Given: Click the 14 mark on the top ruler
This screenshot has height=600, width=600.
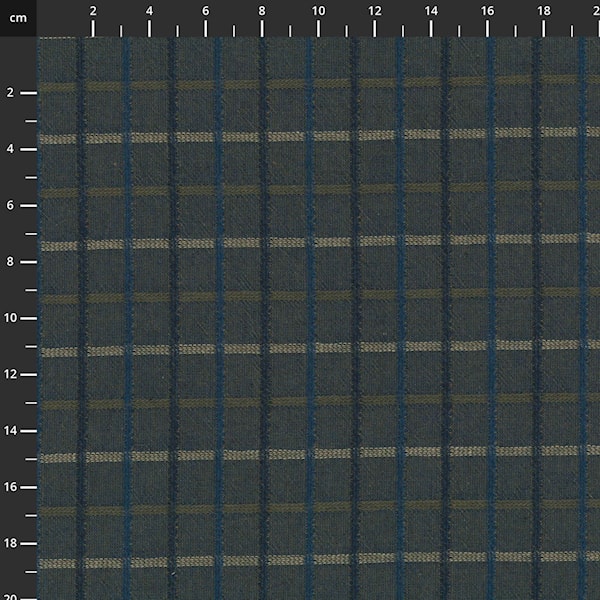Looking at the screenshot, I should 430,11.
